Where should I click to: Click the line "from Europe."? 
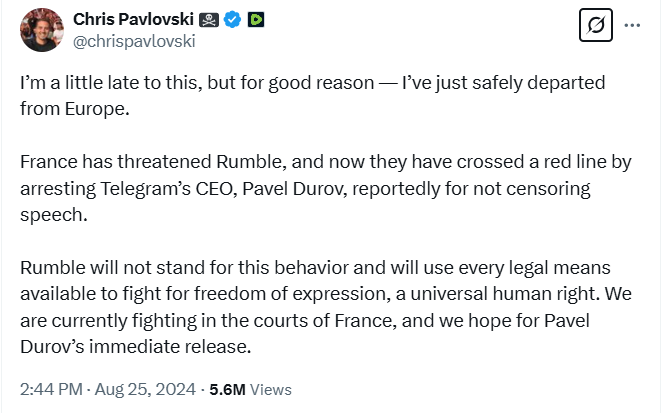(x=75, y=108)
